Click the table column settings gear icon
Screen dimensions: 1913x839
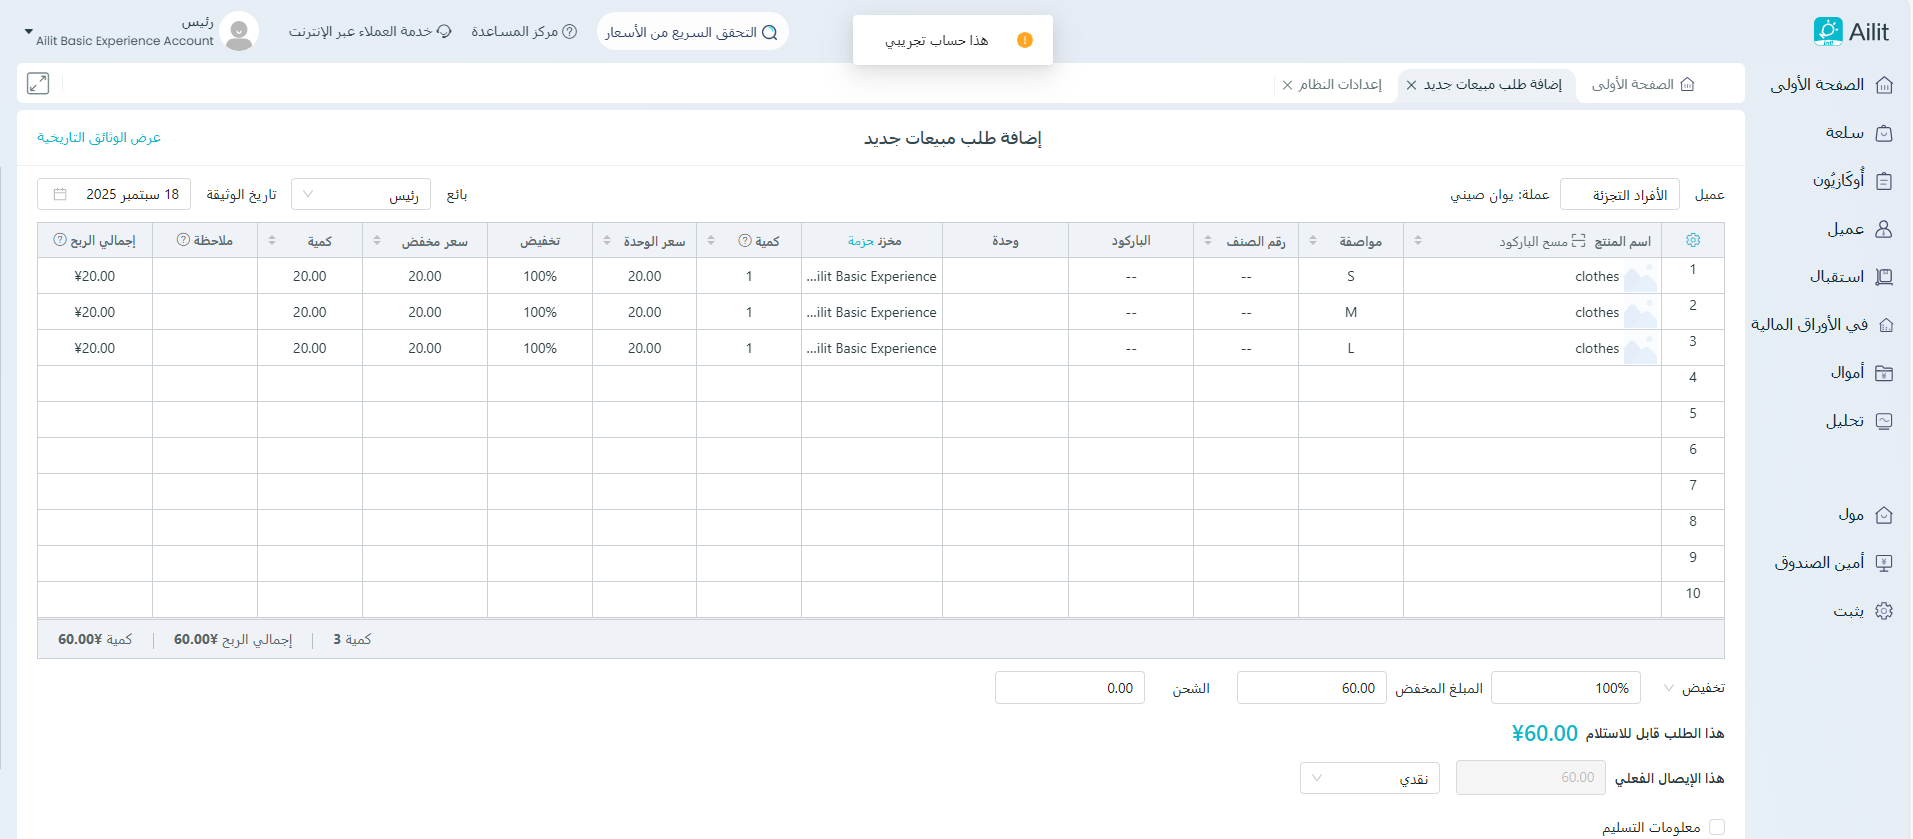click(x=1692, y=241)
